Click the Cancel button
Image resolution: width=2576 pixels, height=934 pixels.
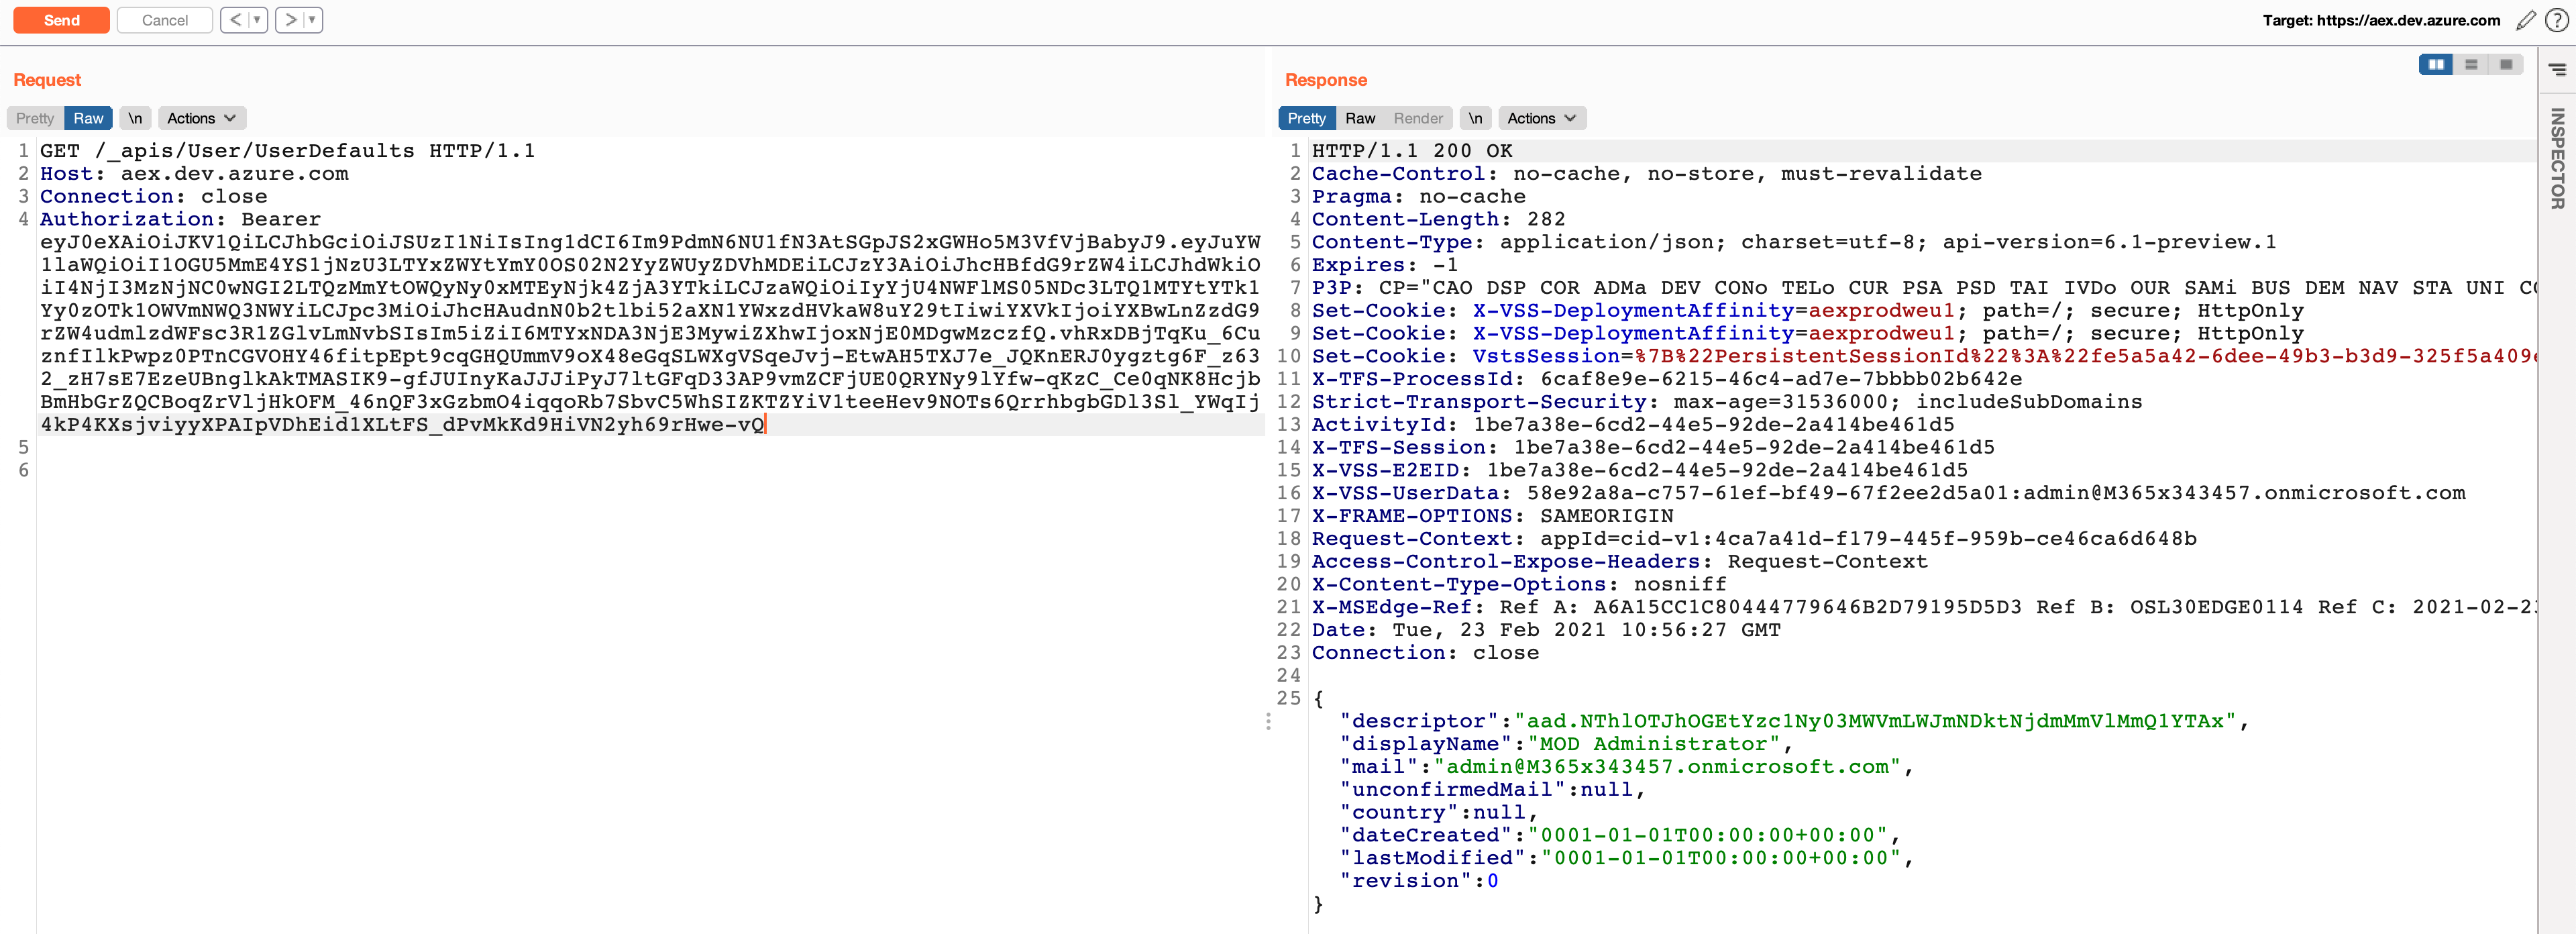(165, 20)
